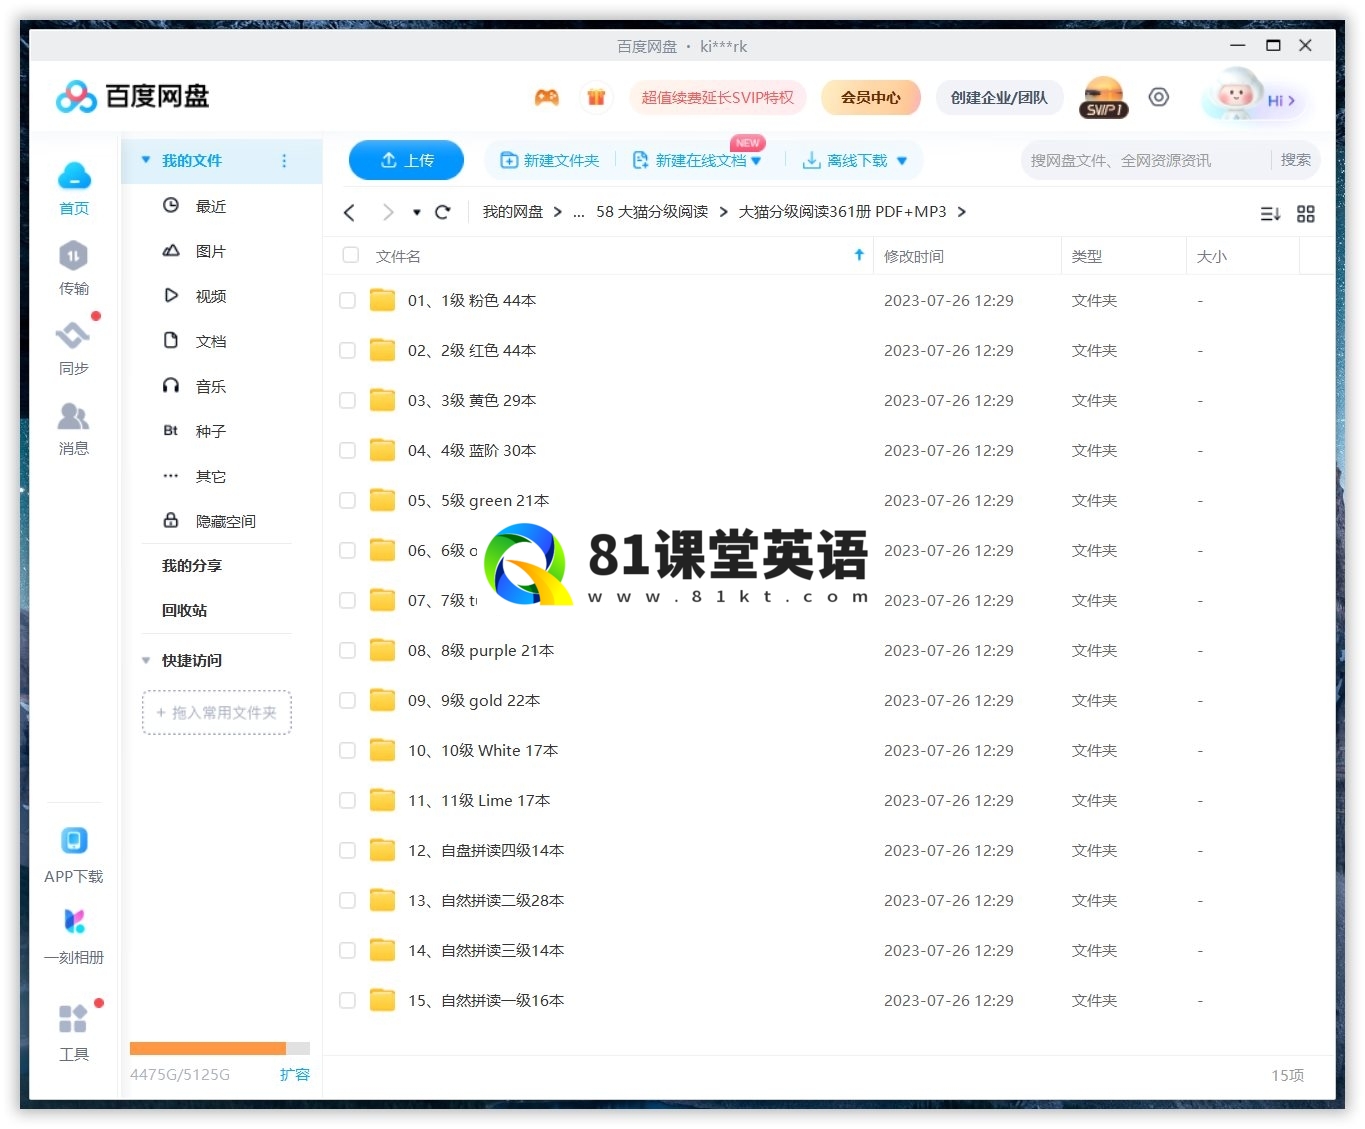Open 回收站 recycle bin
The width and height of the screenshot is (1365, 1129).
[185, 610]
